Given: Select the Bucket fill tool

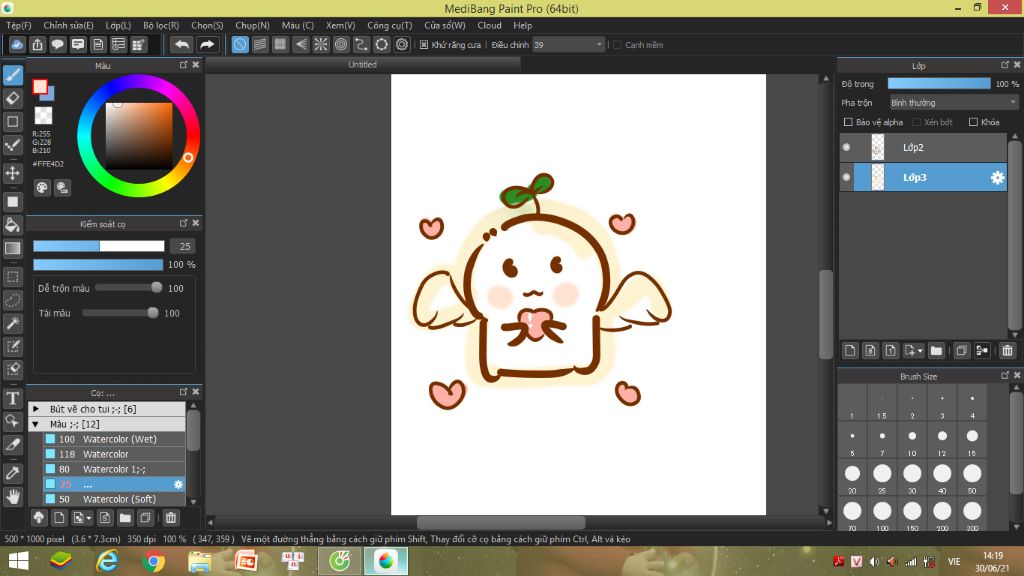Looking at the screenshot, I should click(12, 225).
